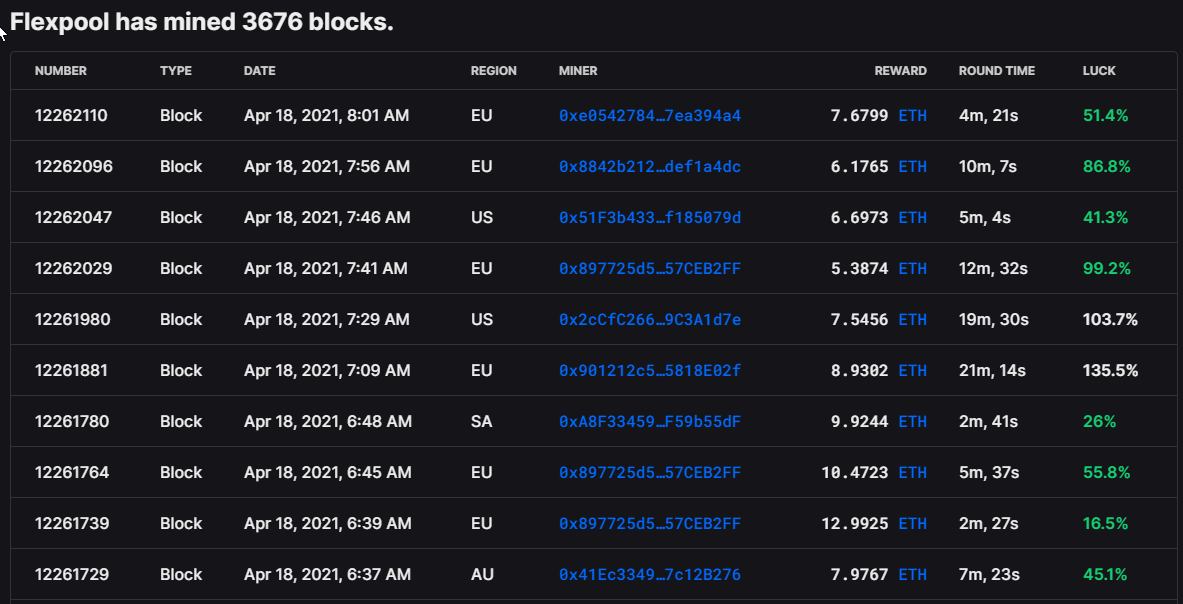Select block number 12261881
The width and height of the screenshot is (1183, 604).
tap(71, 370)
